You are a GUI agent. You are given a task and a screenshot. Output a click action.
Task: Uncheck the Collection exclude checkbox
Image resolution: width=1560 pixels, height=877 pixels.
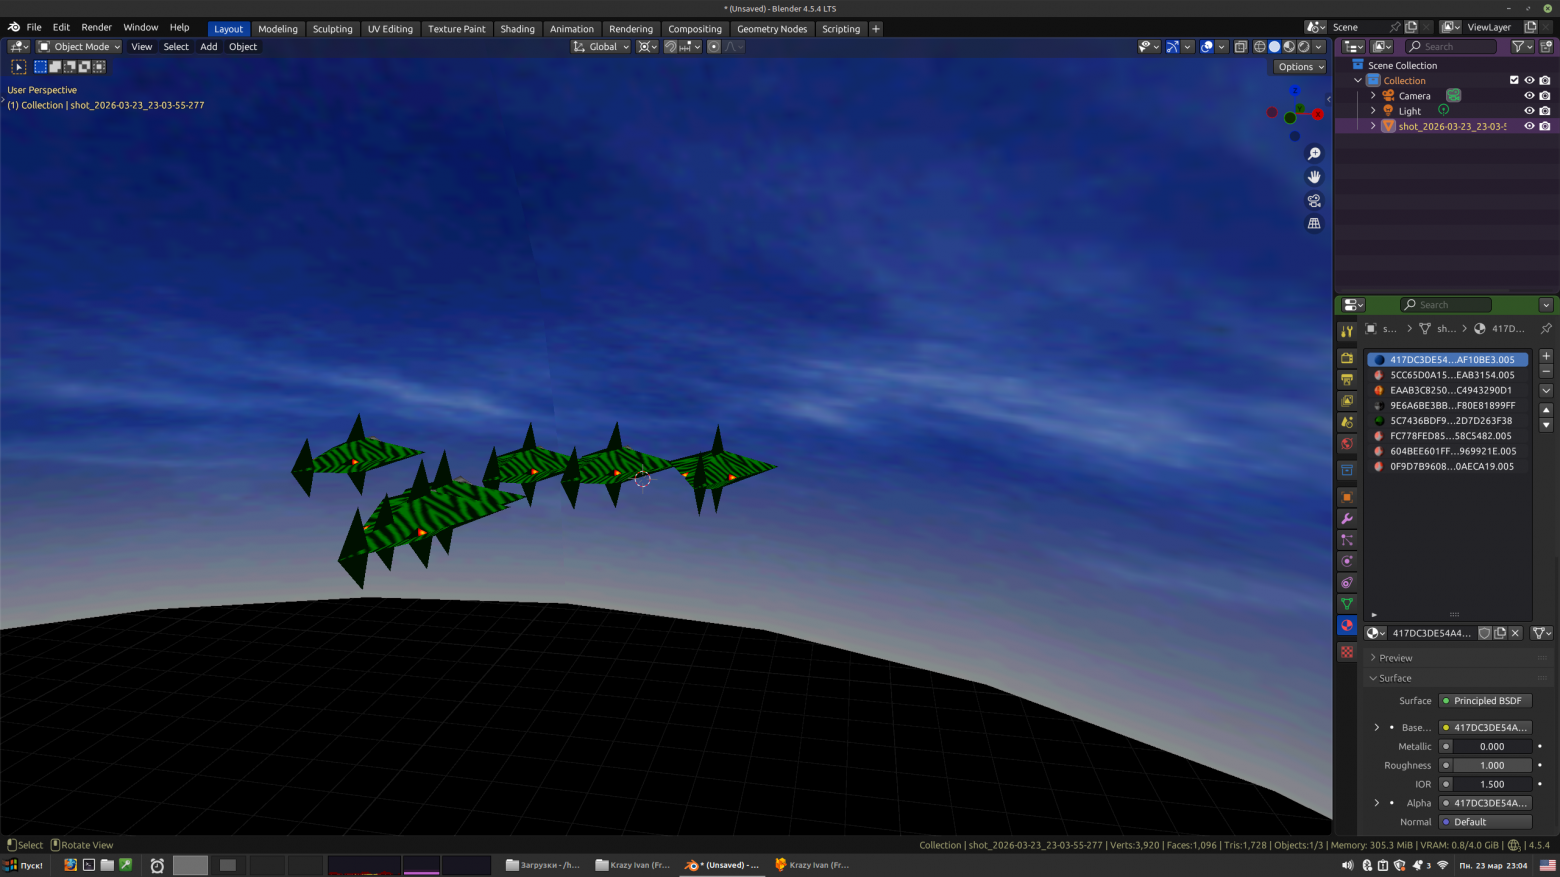click(1514, 81)
